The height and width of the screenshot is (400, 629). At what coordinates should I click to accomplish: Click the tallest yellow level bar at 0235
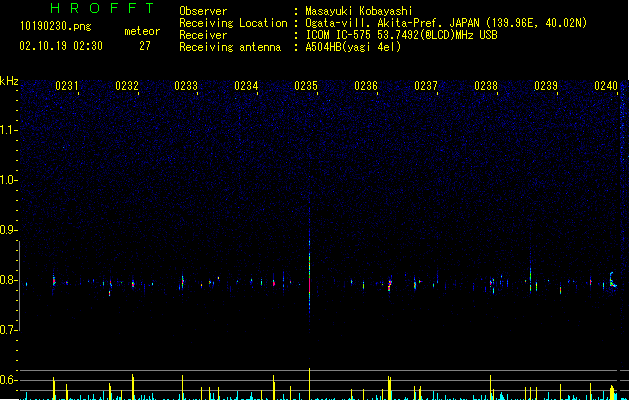point(309,384)
